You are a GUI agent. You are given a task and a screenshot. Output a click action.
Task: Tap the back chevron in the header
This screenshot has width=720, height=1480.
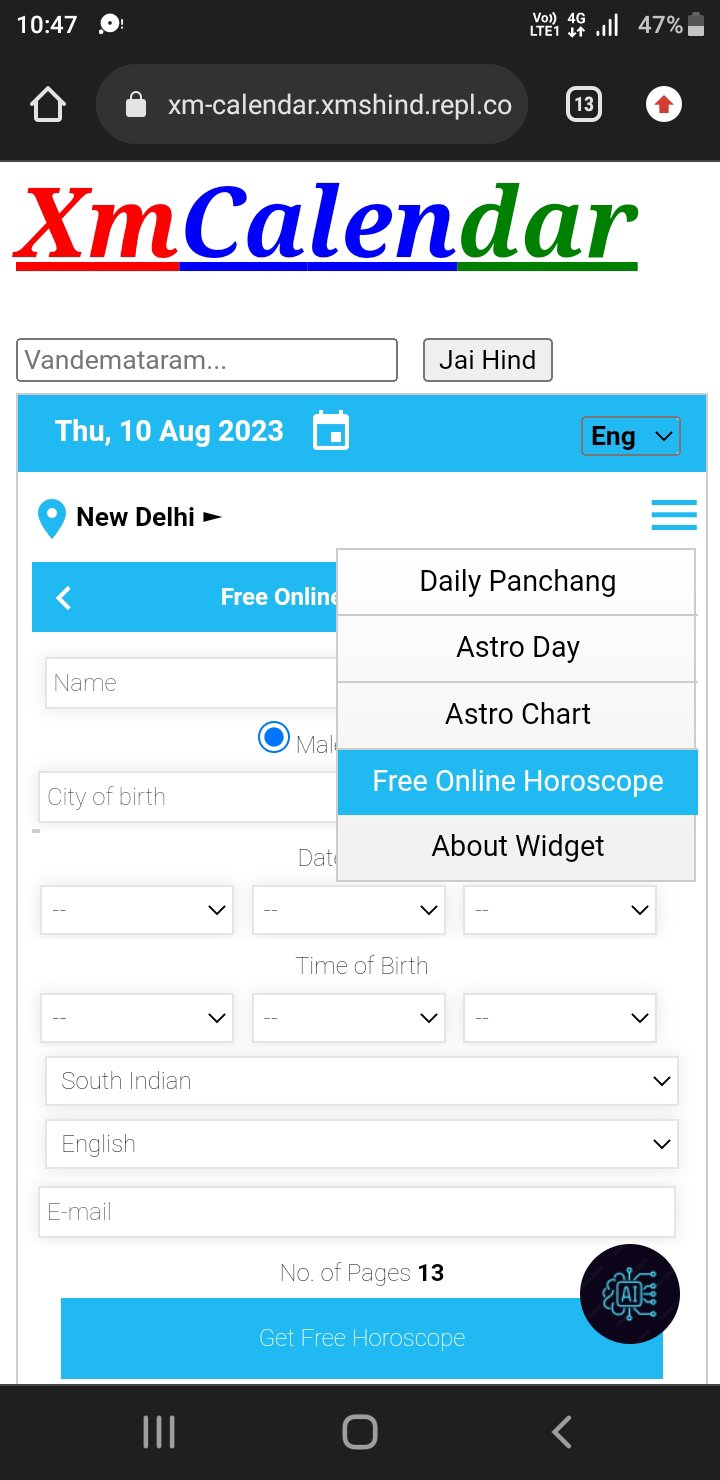tap(64, 597)
